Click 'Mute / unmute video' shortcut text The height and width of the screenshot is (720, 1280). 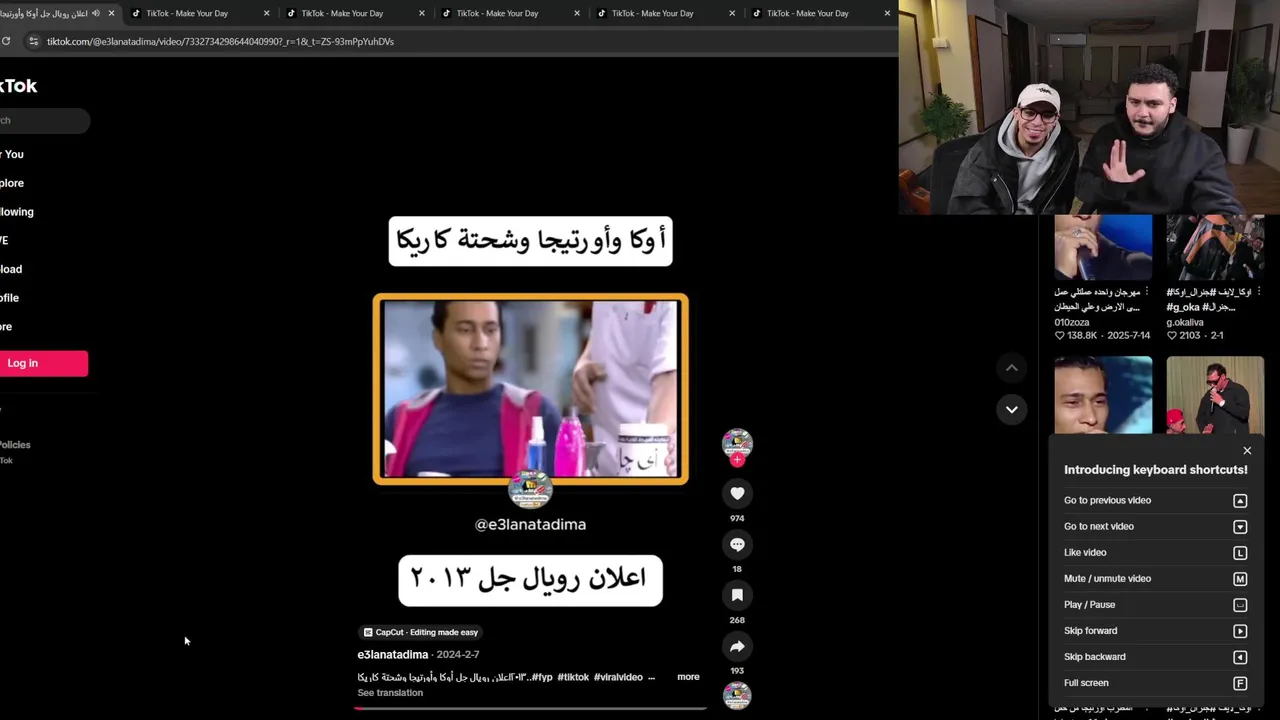pyautogui.click(x=1107, y=578)
